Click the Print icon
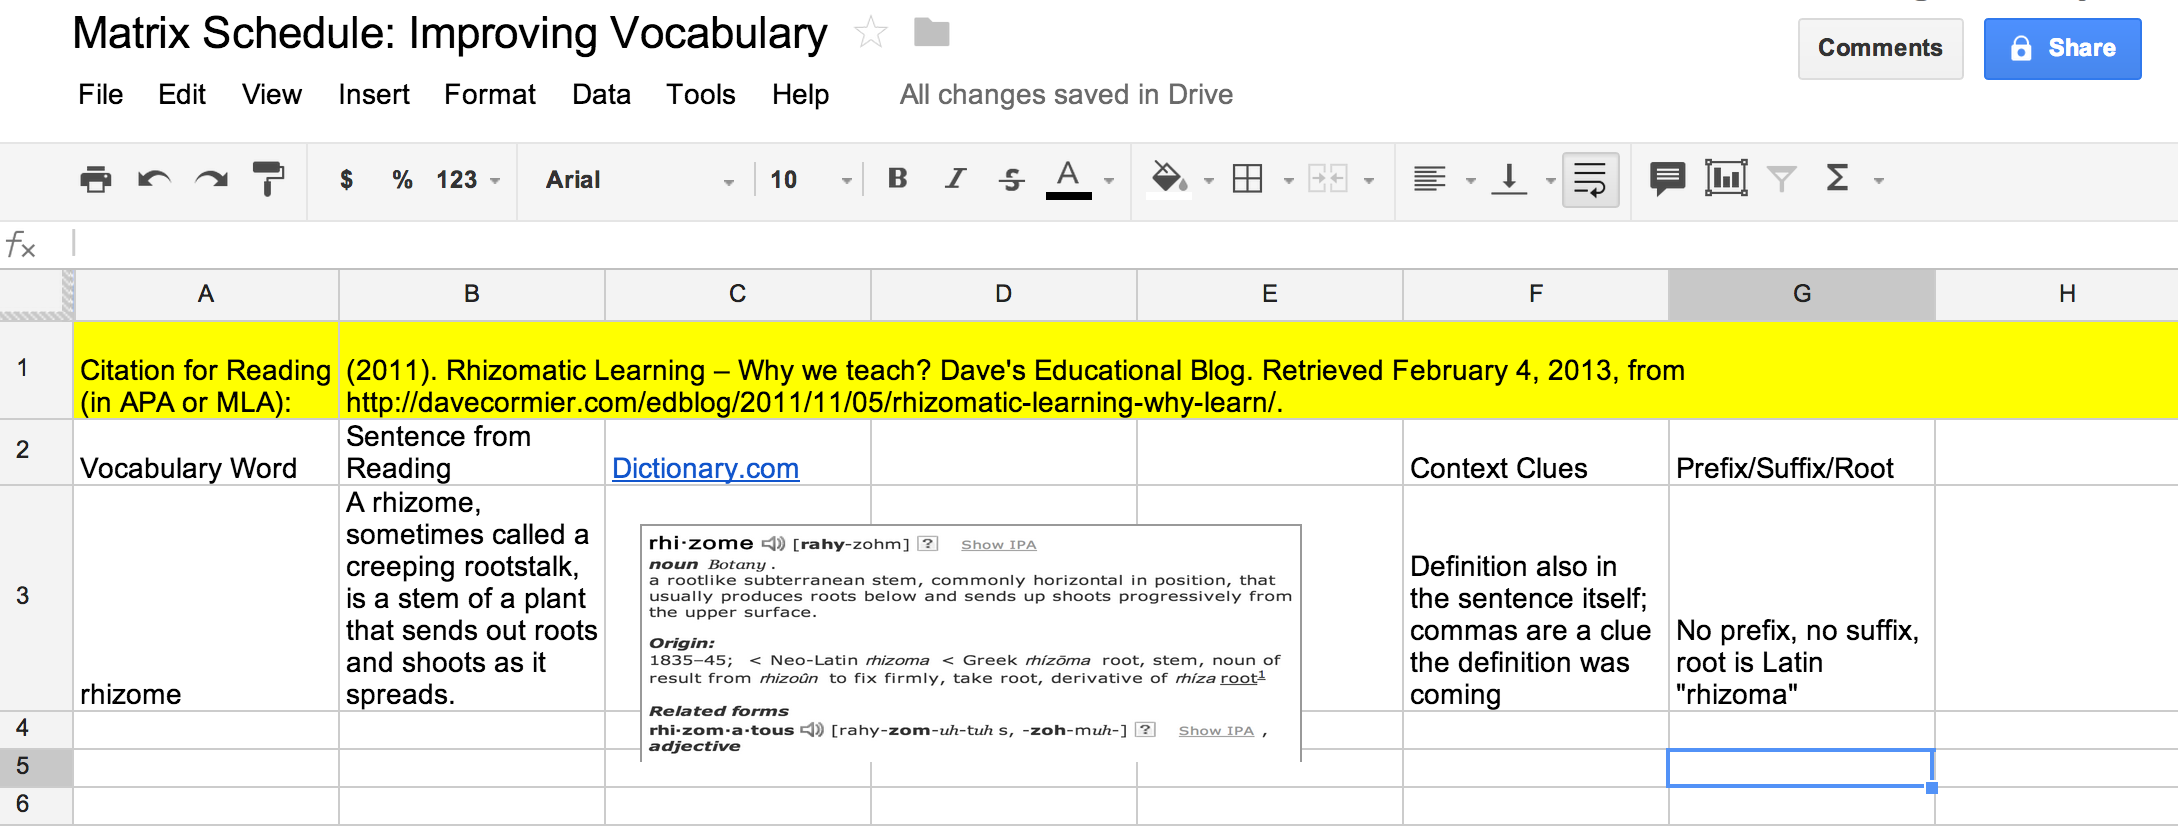 [96, 179]
